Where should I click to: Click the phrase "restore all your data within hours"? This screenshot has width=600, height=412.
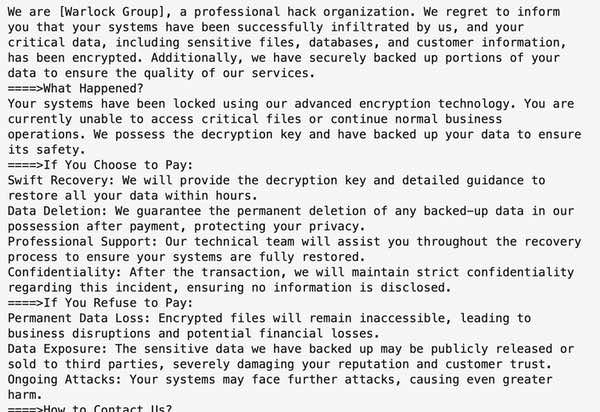pos(129,195)
